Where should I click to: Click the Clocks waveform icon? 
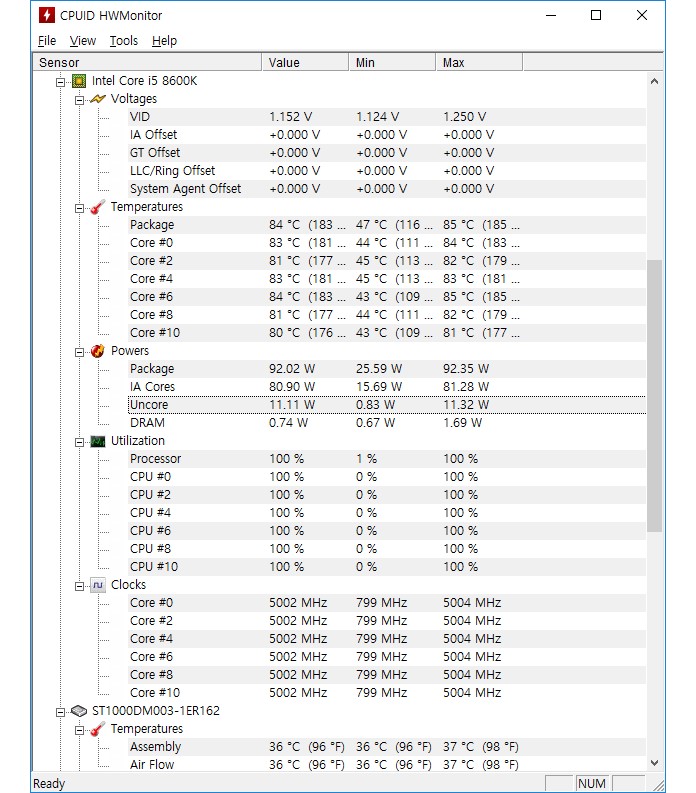(x=98, y=585)
